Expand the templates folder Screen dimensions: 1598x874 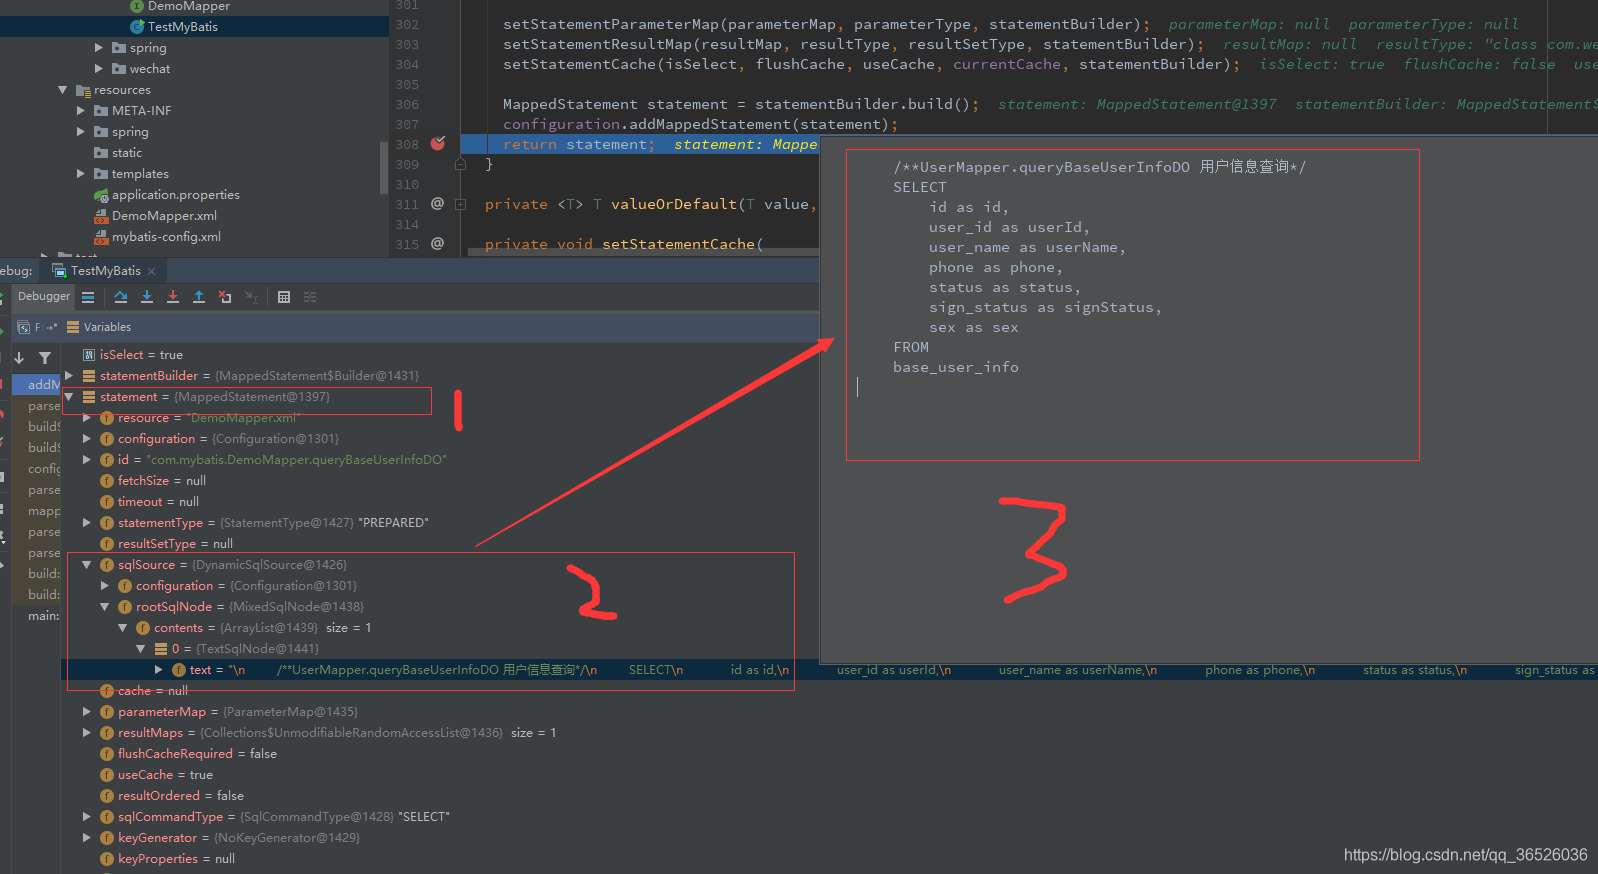tap(81, 173)
